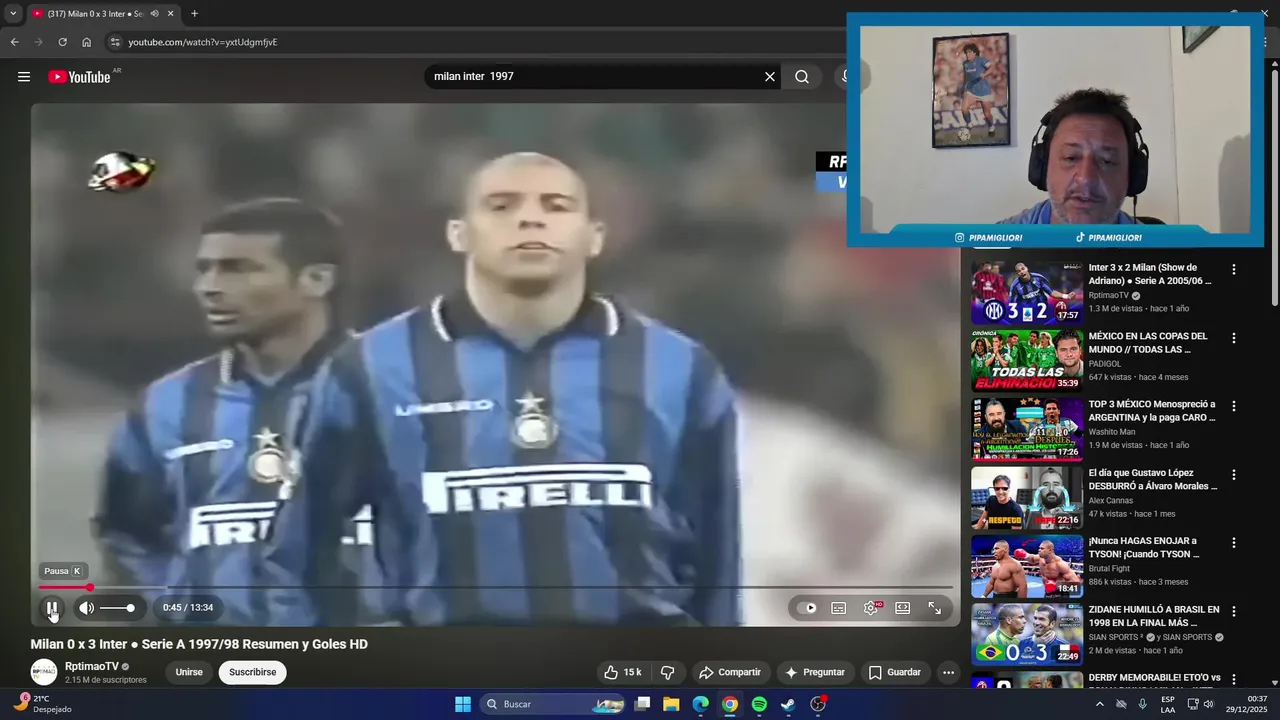Save the video with the Guardar button
This screenshot has height=720, width=1280.
[895, 672]
